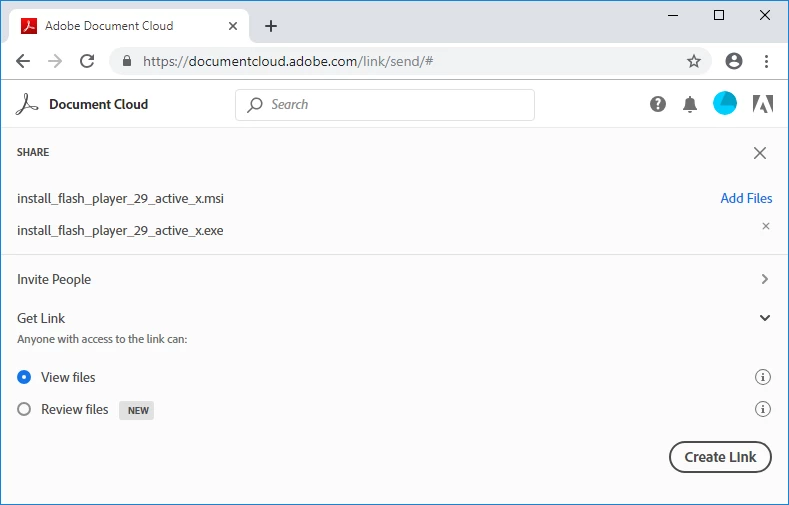Open the blue user profile avatar
This screenshot has width=789, height=505.
(x=725, y=104)
